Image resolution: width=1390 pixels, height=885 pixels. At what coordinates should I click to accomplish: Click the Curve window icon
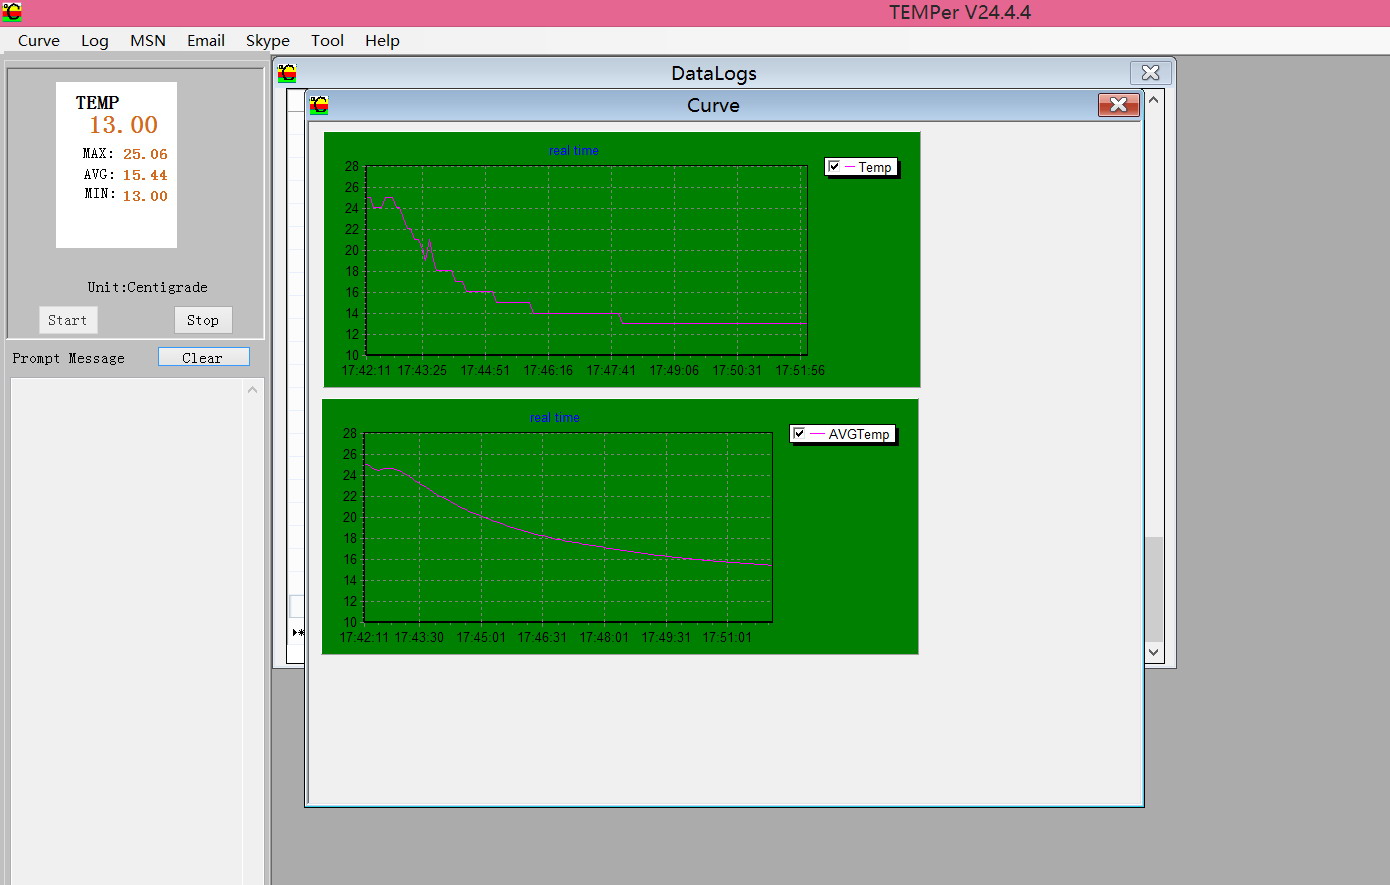click(319, 105)
